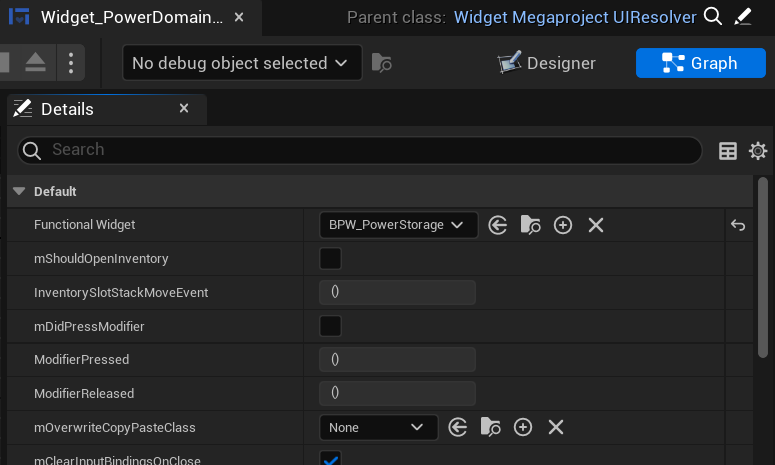Open the Functional Widget class dropdown

pyautogui.click(x=398, y=225)
